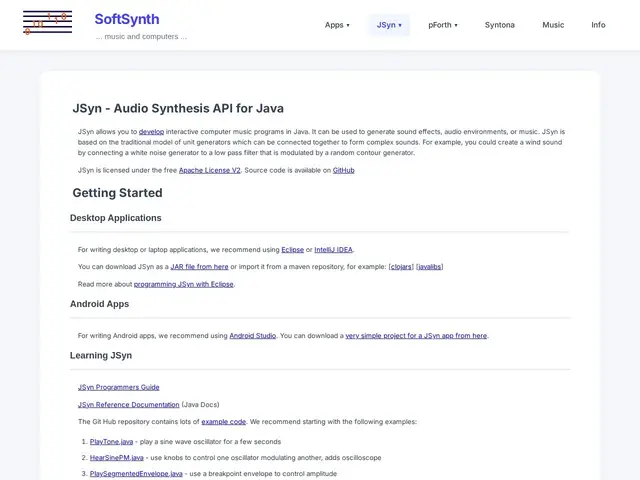
Task: Open the PlayTone.java example link
Action: coord(111,442)
